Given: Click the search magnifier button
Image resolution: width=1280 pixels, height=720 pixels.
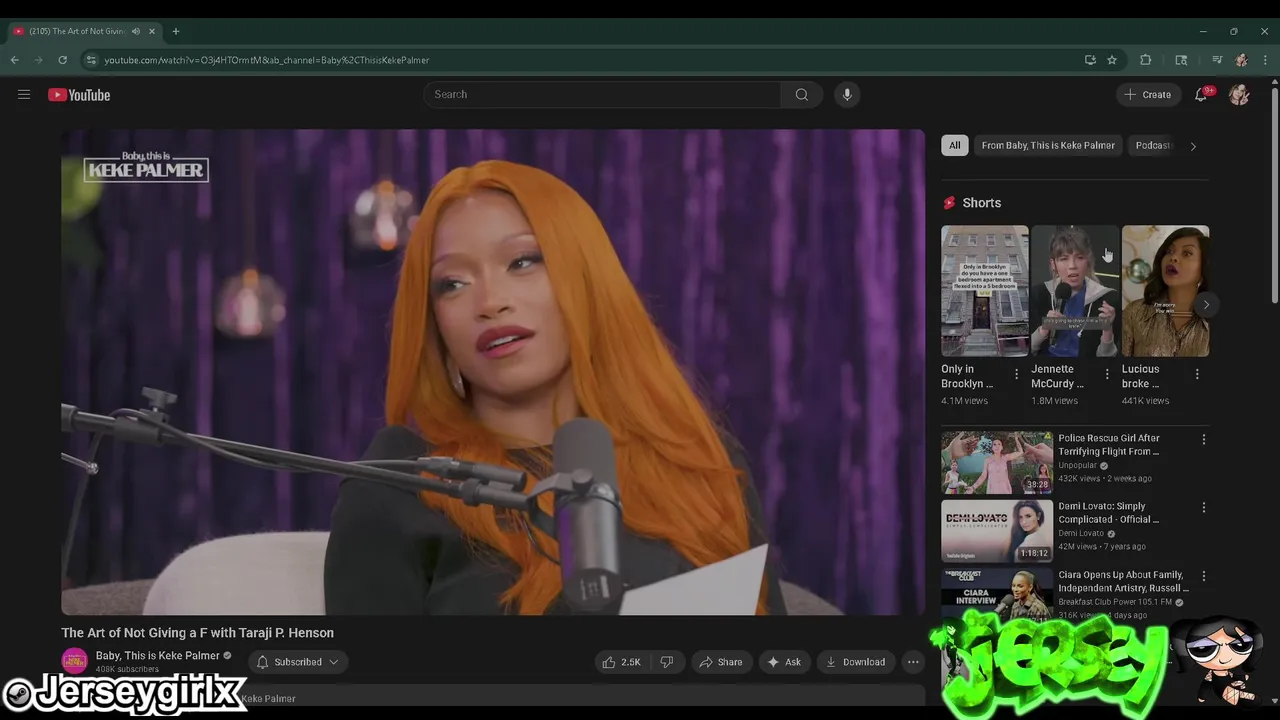Looking at the screenshot, I should [801, 94].
